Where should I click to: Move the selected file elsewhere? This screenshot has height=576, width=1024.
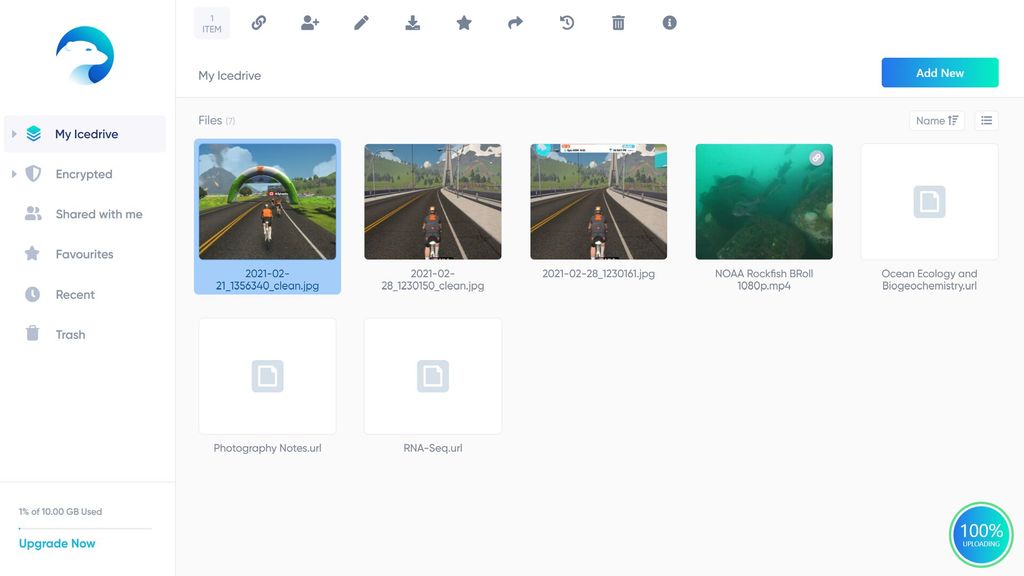coord(515,22)
